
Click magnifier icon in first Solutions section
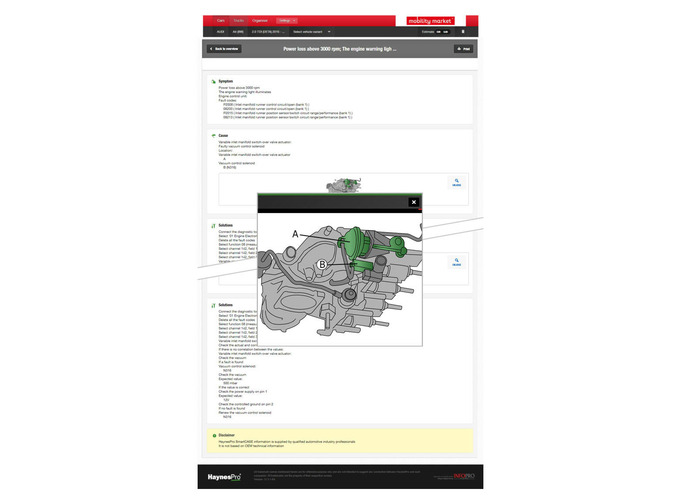click(456, 263)
